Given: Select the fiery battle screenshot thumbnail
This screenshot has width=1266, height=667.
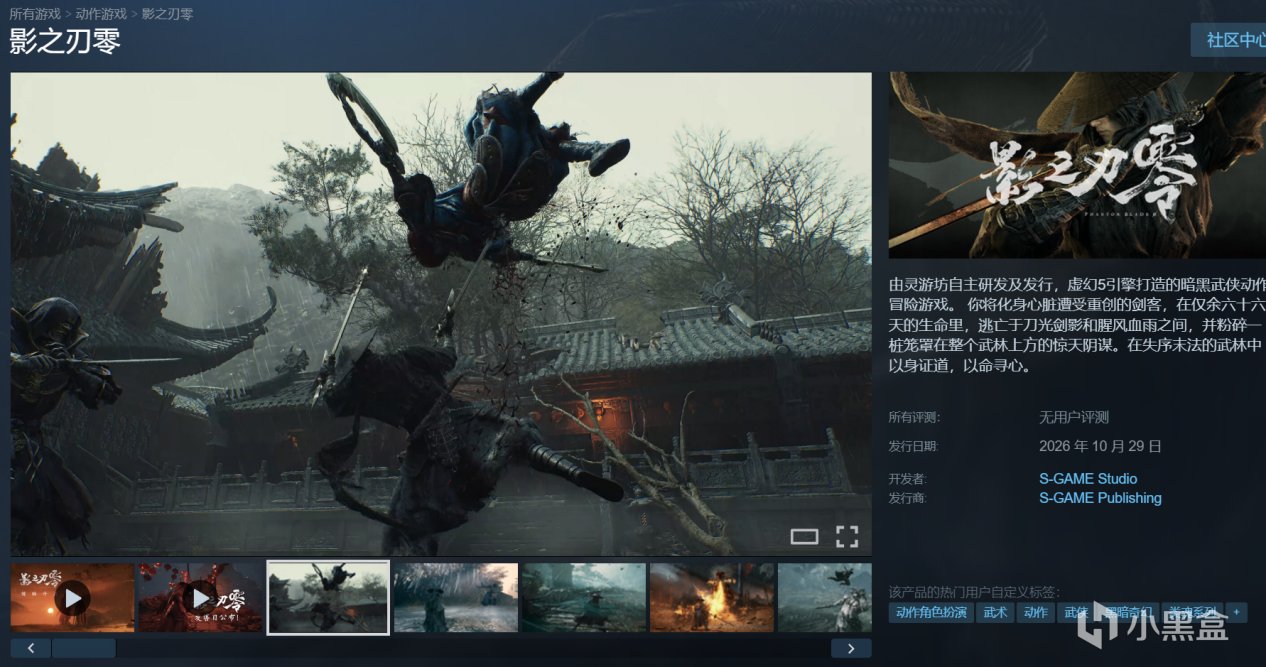Looking at the screenshot, I should coord(712,597).
